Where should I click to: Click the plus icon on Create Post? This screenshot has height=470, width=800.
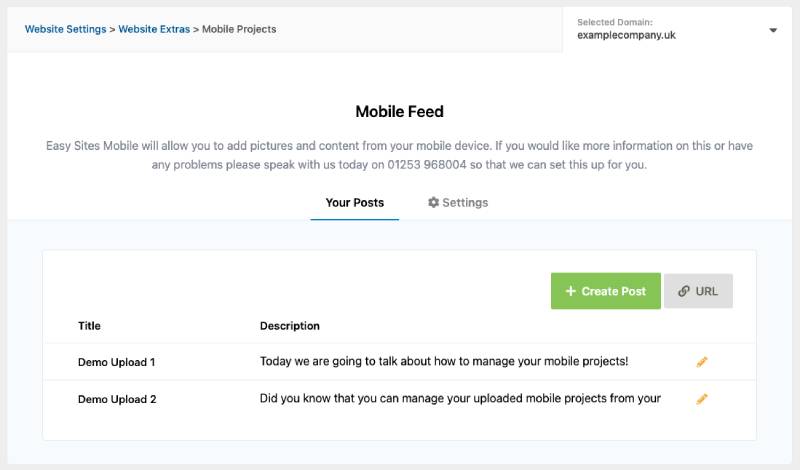point(570,291)
